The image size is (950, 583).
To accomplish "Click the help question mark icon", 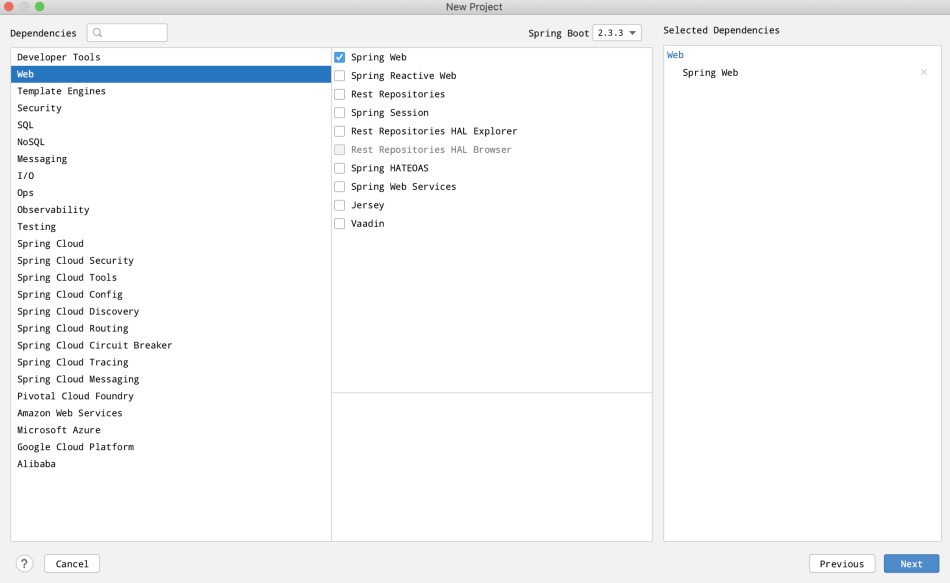I will (x=24, y=564).
